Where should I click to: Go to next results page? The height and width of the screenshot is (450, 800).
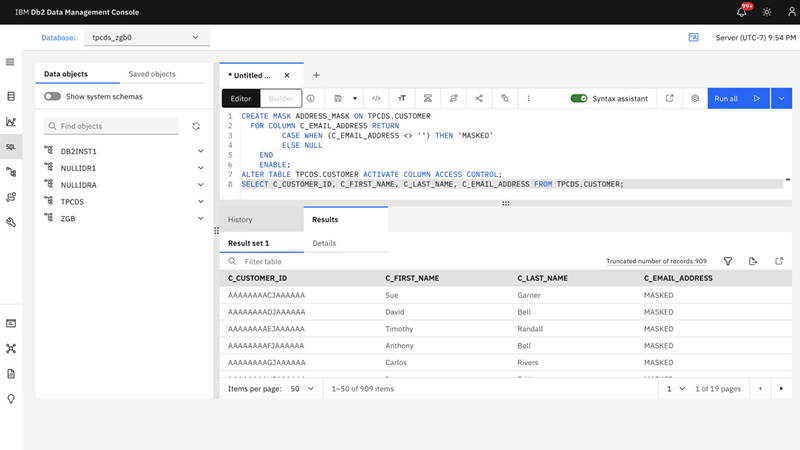[781, 388]
